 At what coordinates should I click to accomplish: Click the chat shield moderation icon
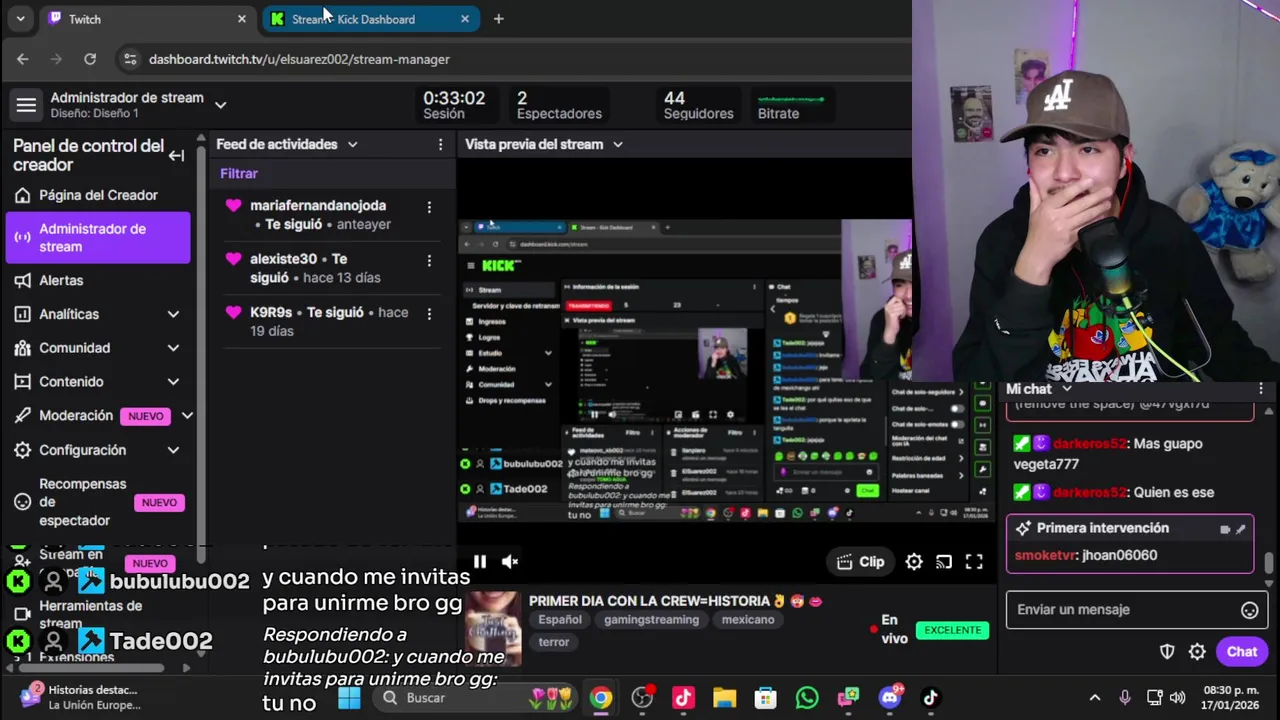1167,652
